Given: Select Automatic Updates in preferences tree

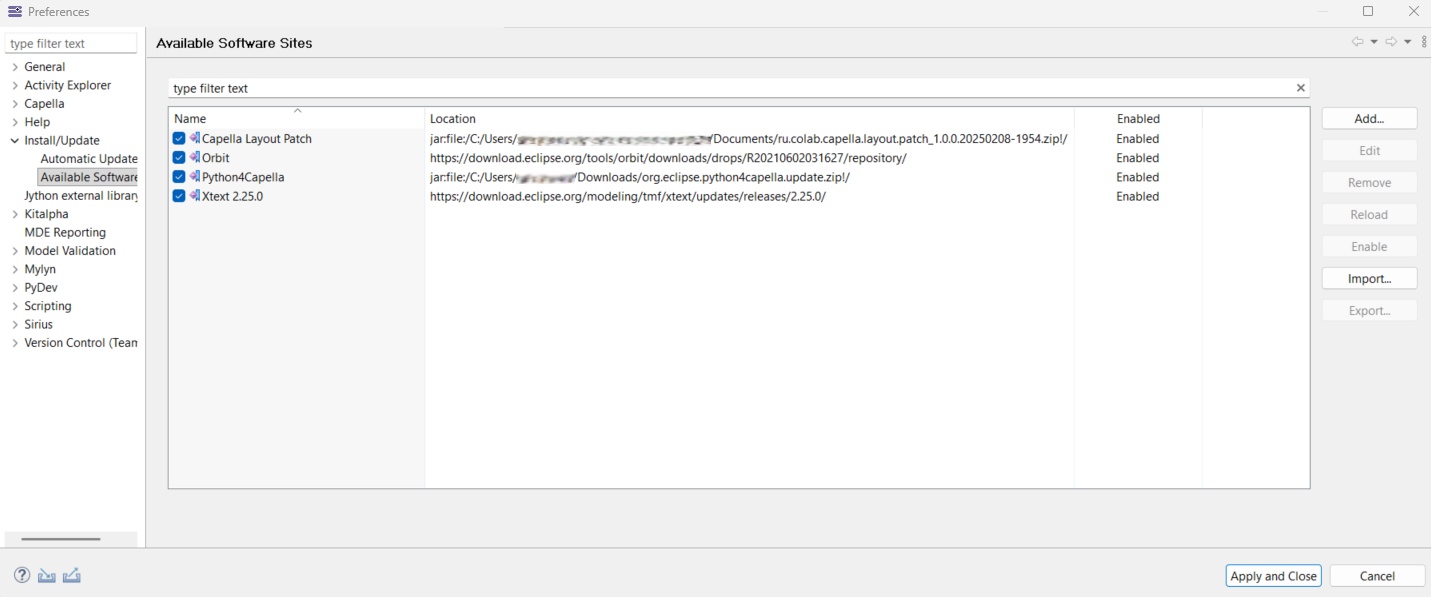Looking at the screenshot, I should [88, 159].
